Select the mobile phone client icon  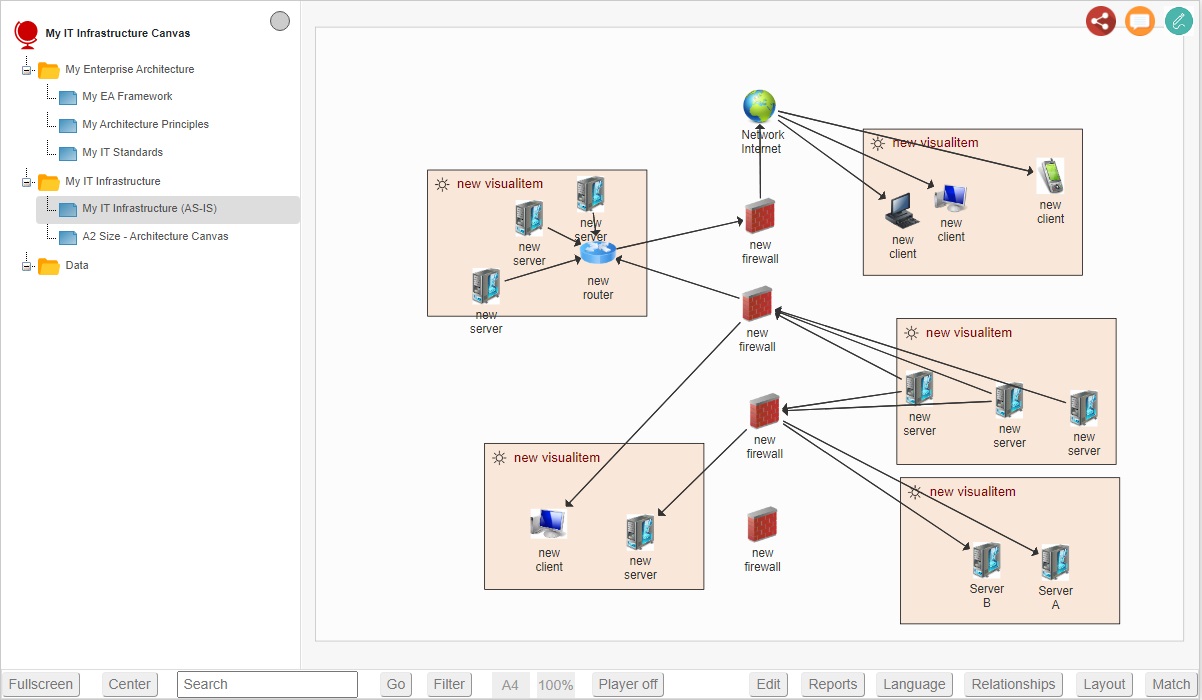[1049, 176]
